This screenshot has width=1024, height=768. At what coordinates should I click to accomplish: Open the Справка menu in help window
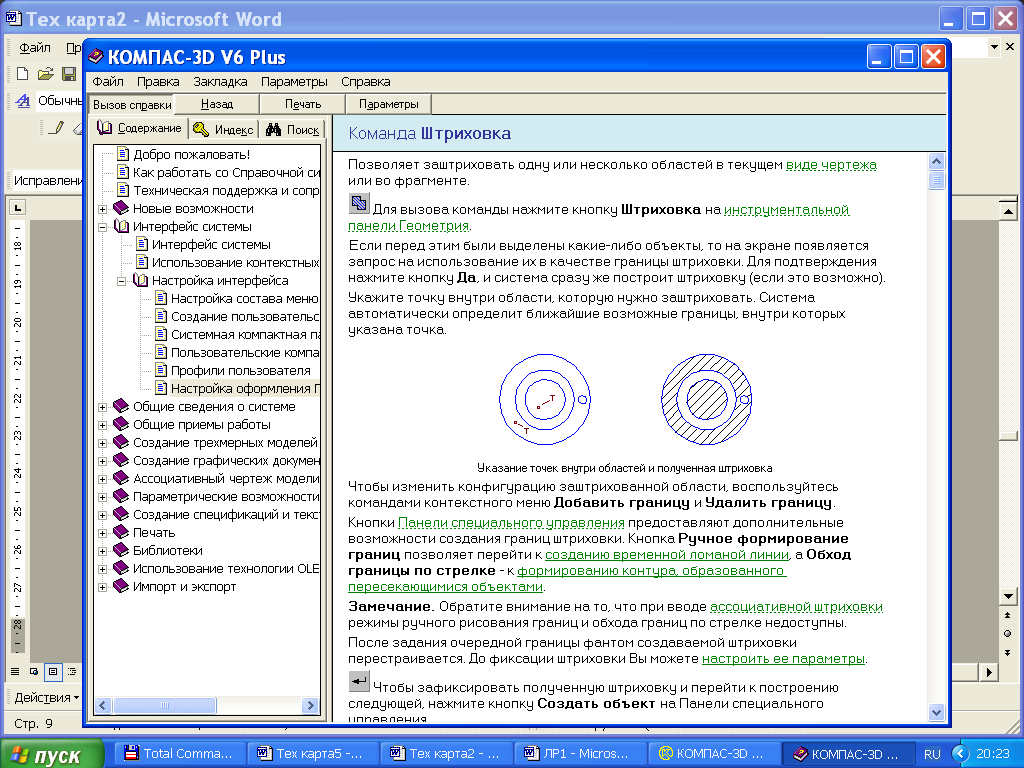(x=366, y=82)
